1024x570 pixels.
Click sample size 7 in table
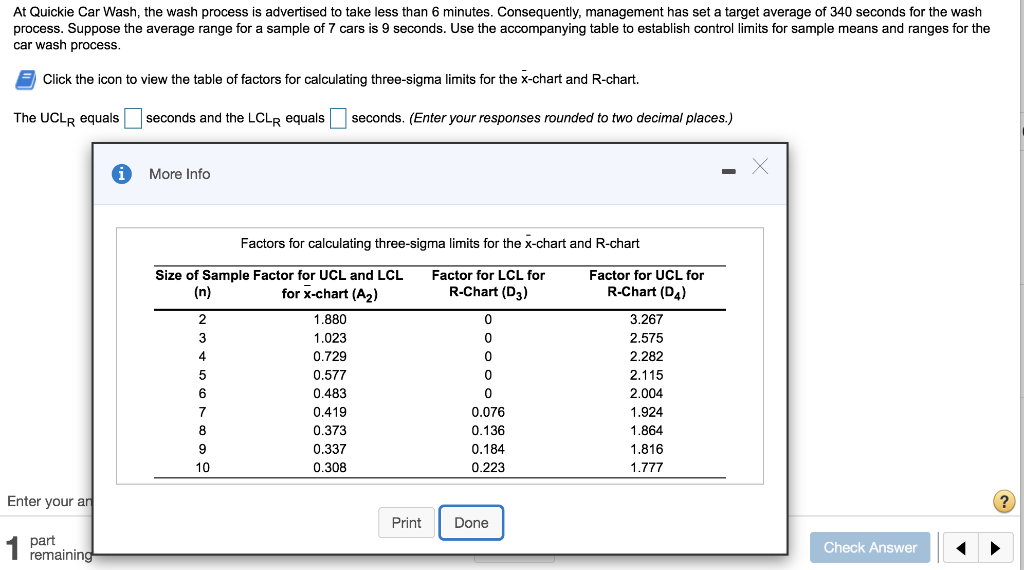click(202, 412)
